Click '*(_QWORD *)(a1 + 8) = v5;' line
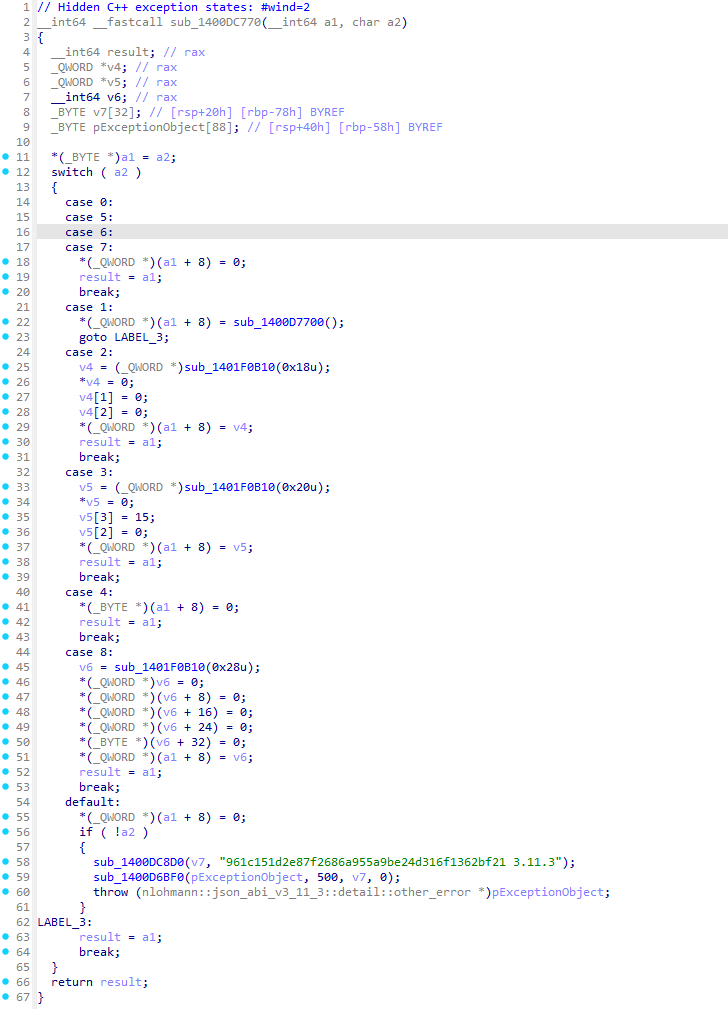The image size is (728, 1009). [166, 547]
